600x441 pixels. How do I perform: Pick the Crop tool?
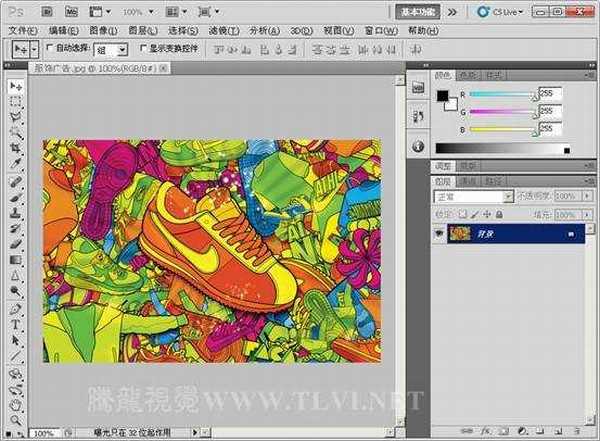click(16, 146)
